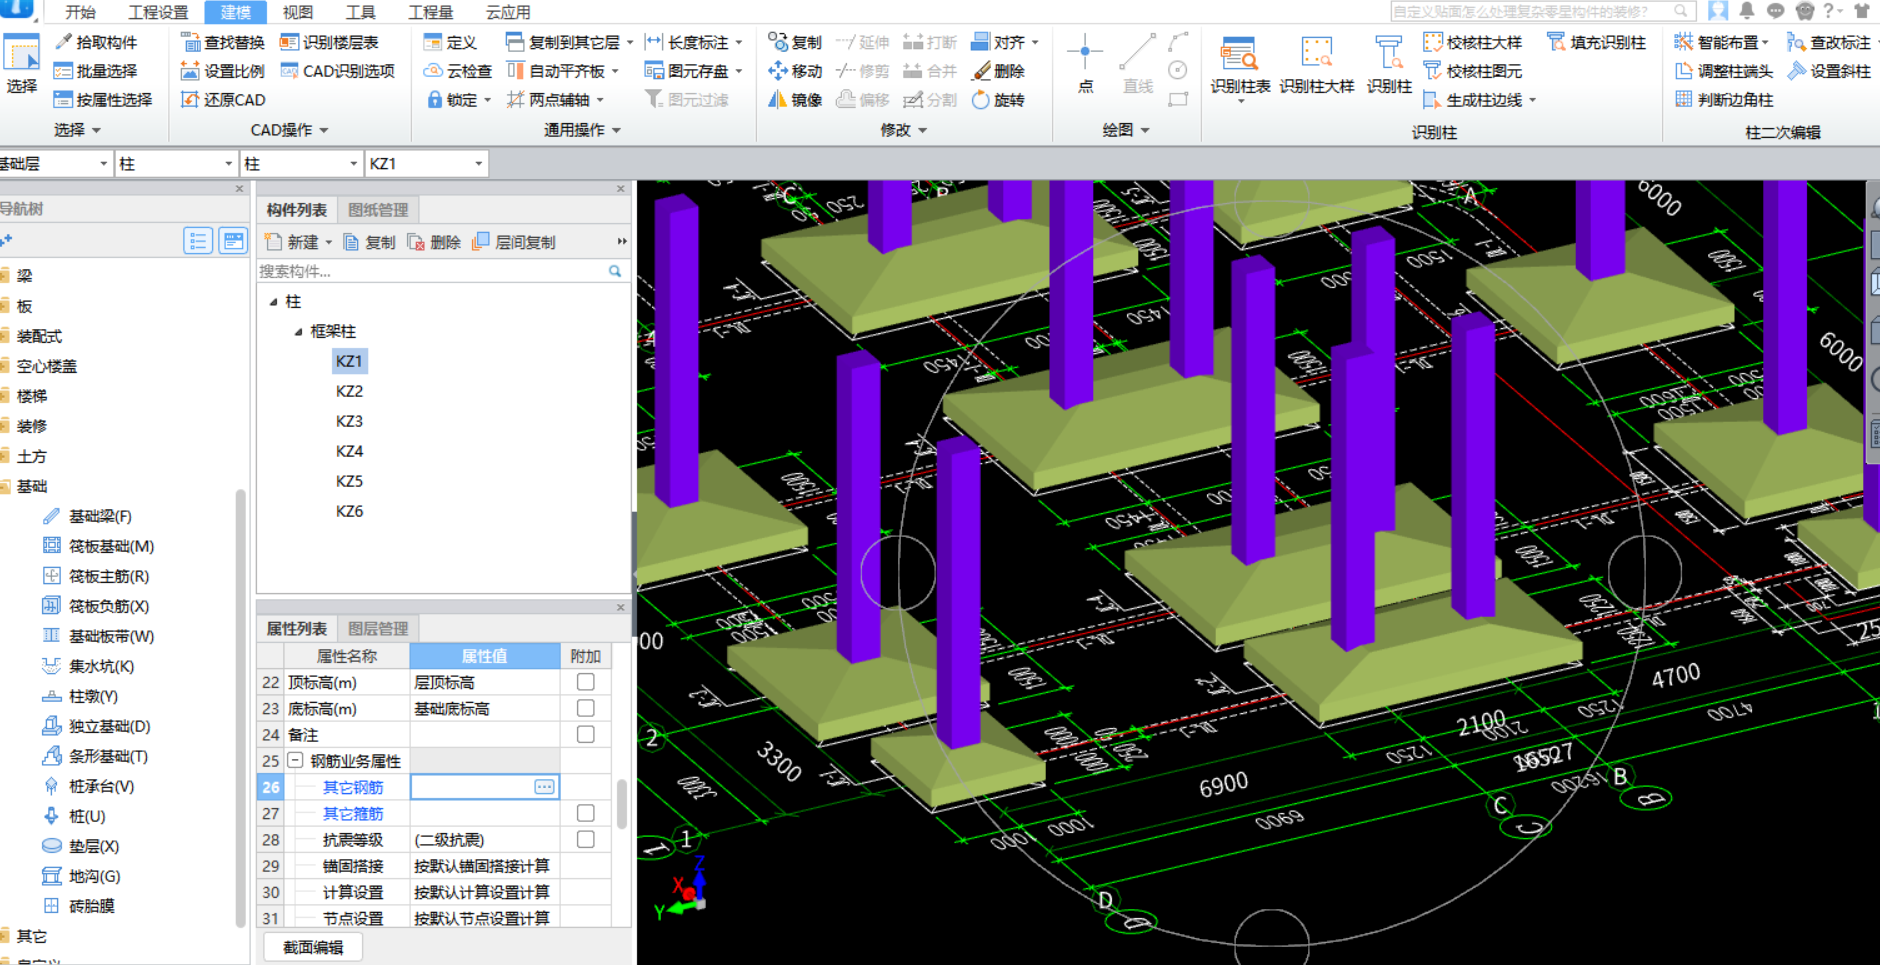Toggle 附加 checkbox for 其它箍筋
Viewport: 1880px width, 965px height.
pos(586,813)
